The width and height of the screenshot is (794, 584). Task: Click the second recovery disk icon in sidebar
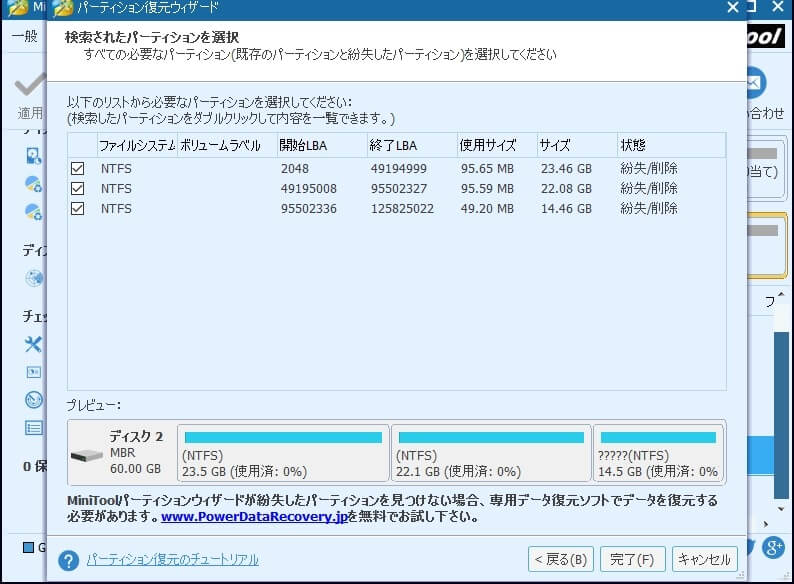[34, 211]
